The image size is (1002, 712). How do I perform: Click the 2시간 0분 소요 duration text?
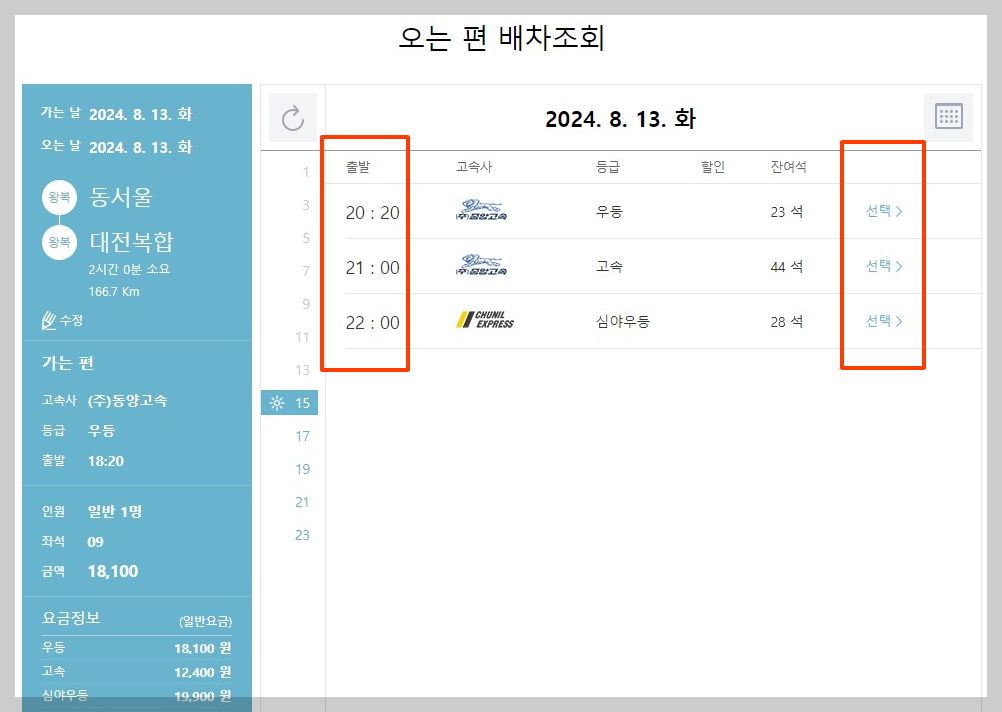point(129,269)
